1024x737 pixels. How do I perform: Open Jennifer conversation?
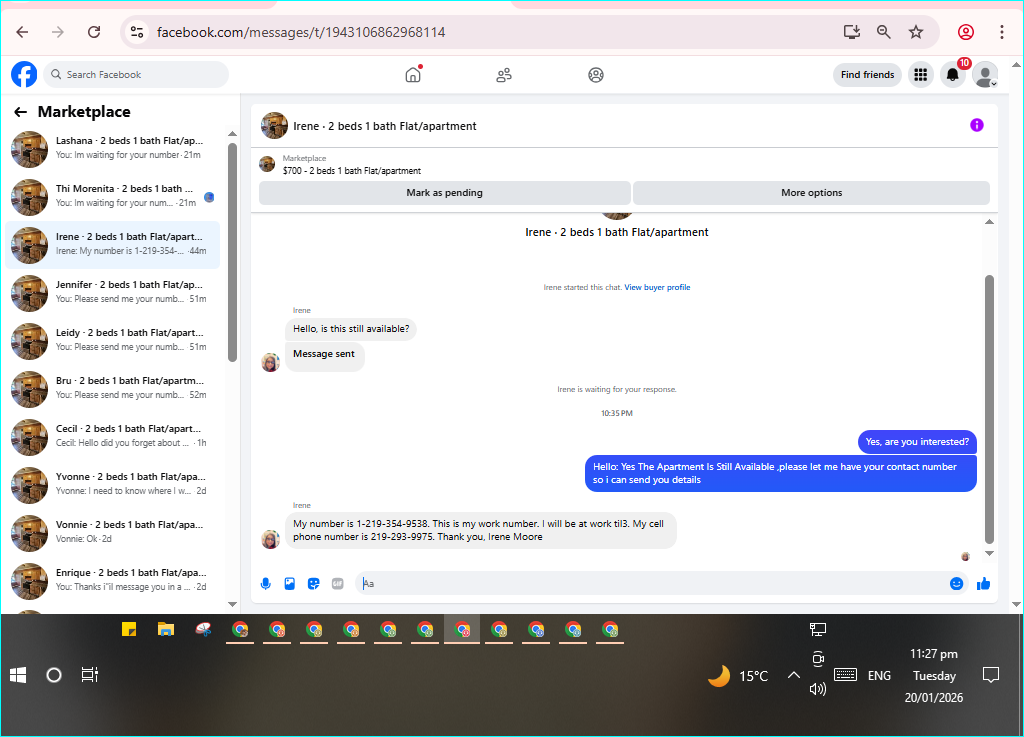point(112,293)
